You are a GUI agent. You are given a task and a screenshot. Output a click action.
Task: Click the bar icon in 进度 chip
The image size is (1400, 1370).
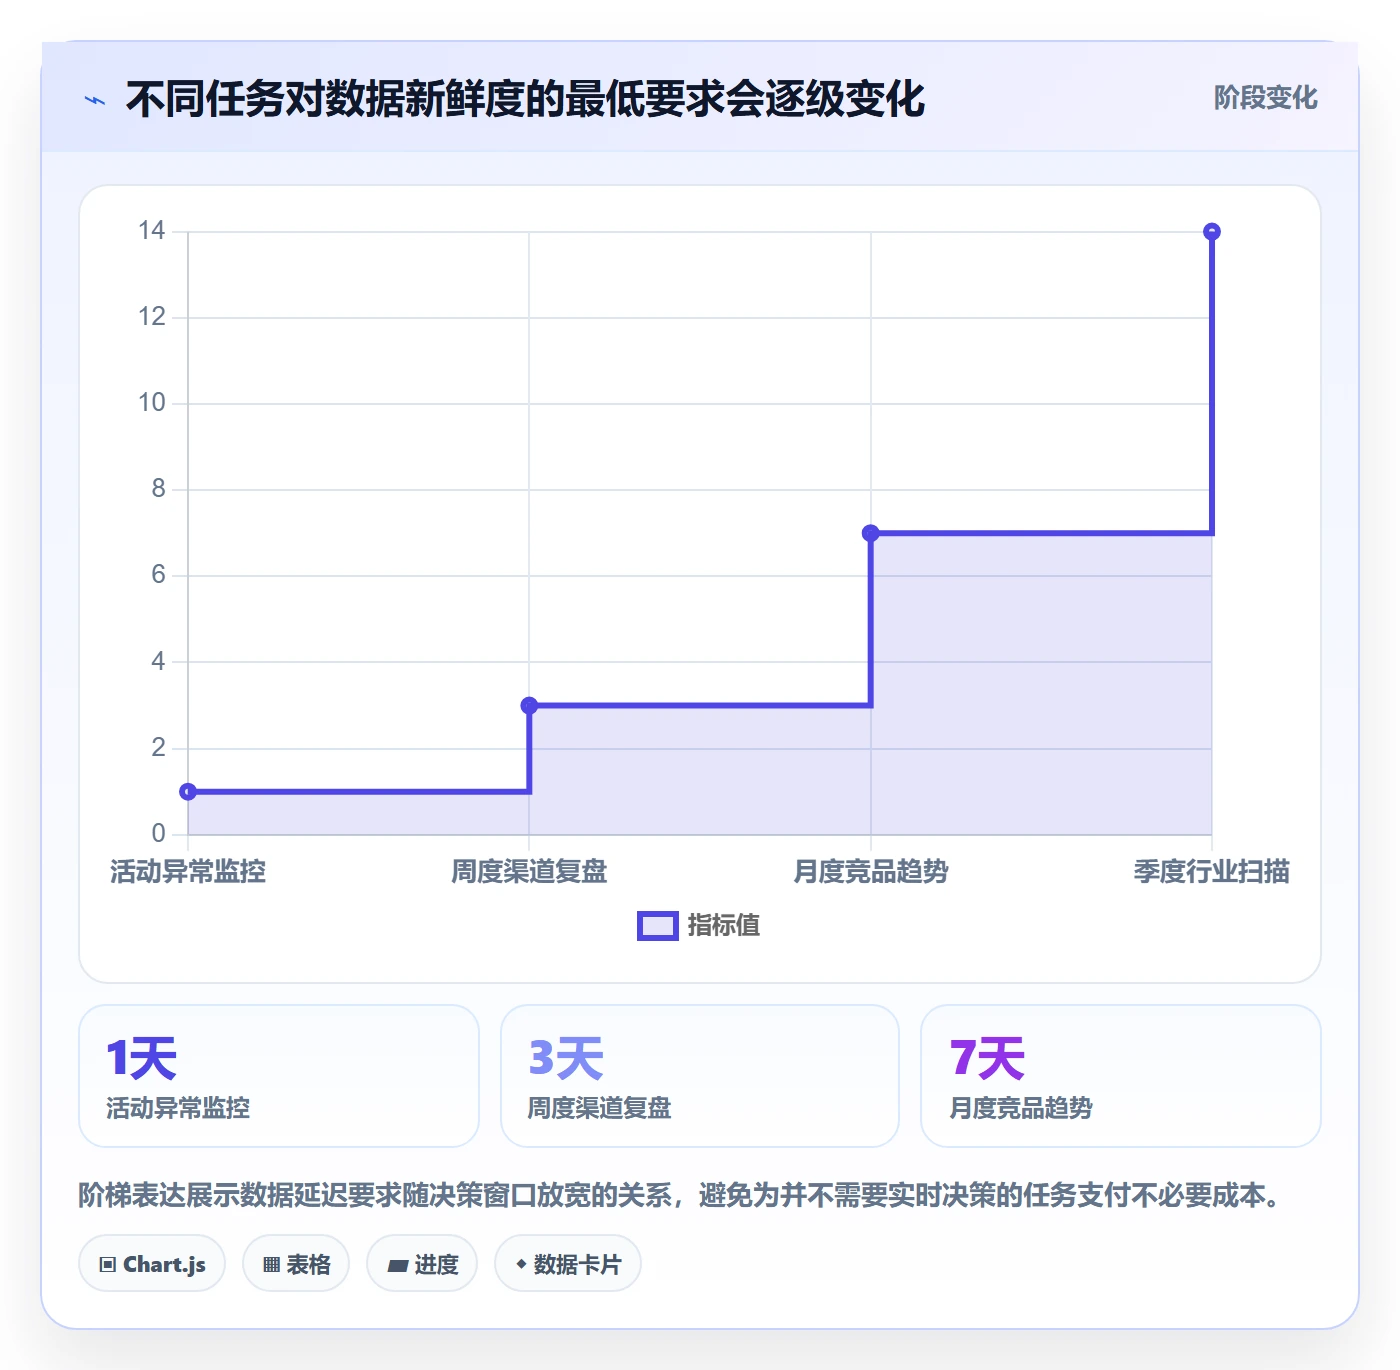tap(397, 1266)
